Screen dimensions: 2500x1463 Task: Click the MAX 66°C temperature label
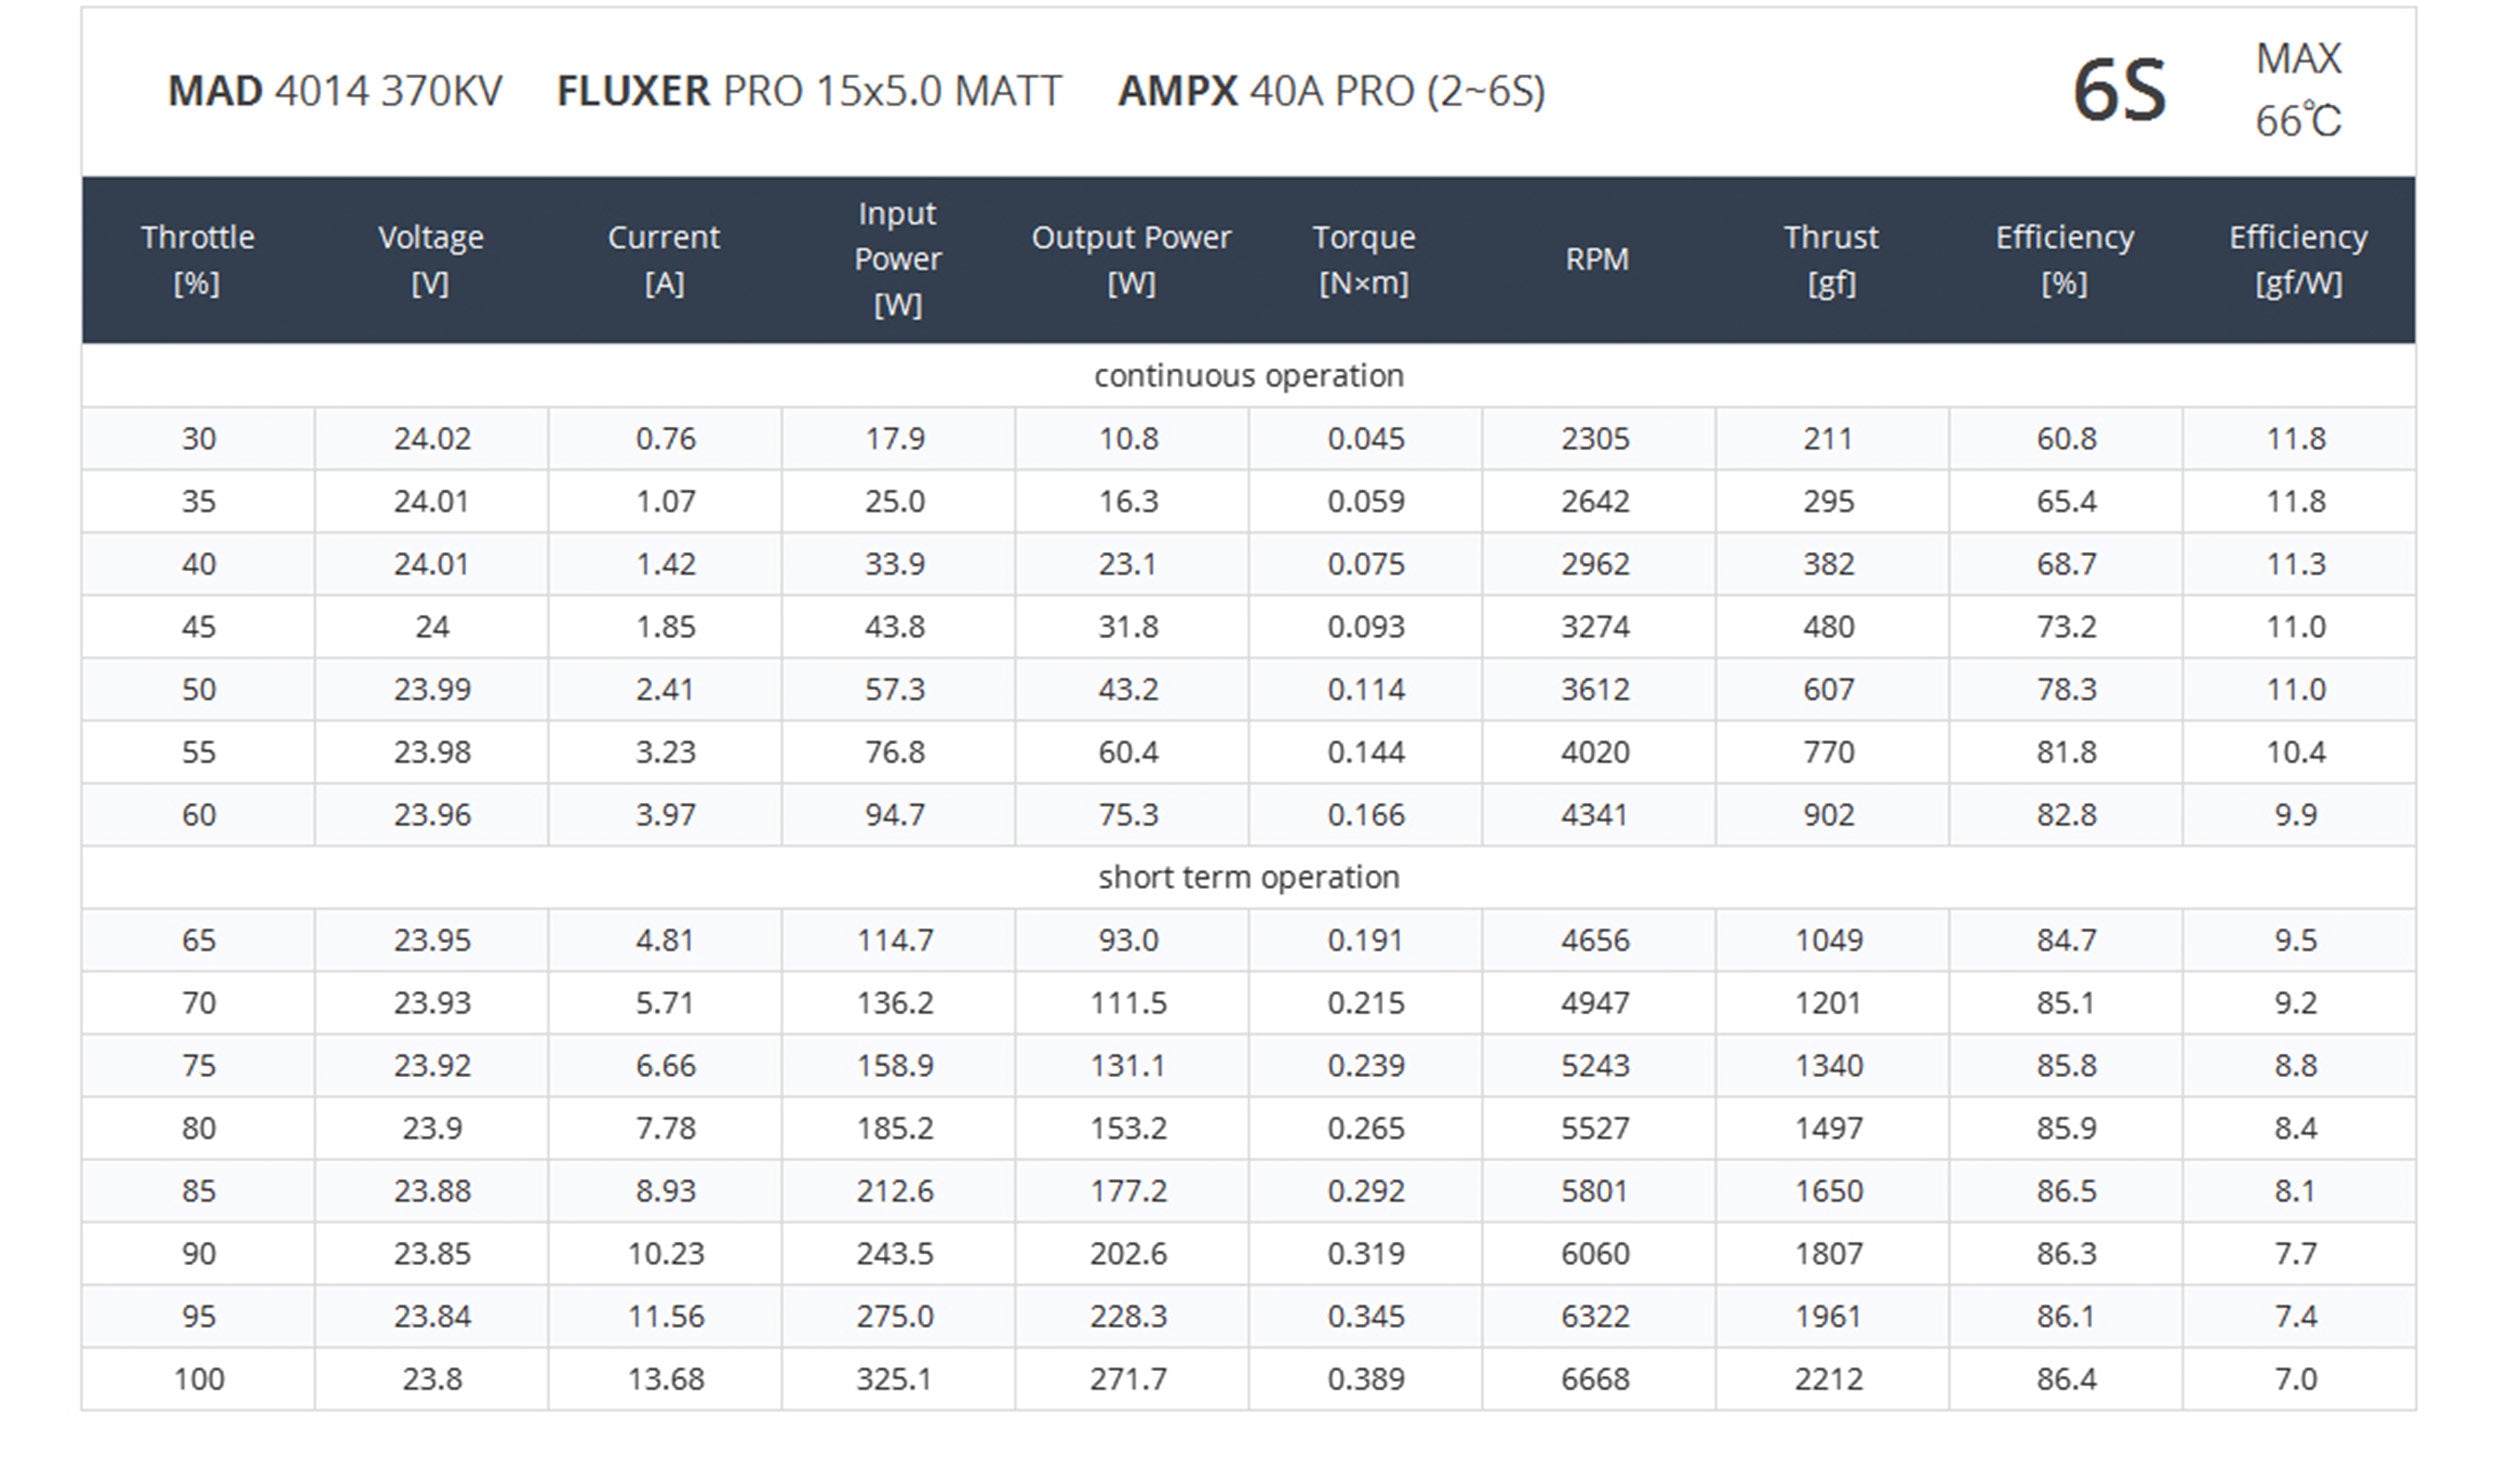point(2298,90)
